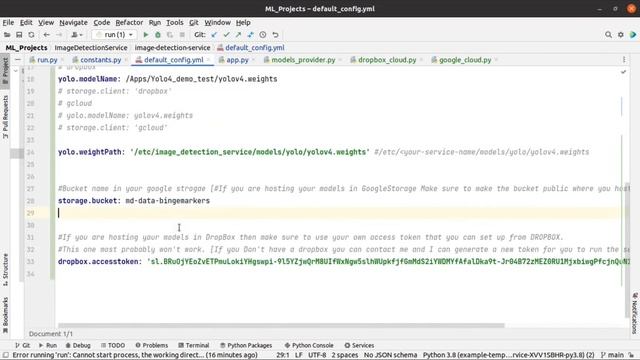Open the Notifications sidebar panel
Image resolution: width=640 pixels, height=360 pixels.
point(634,313)
